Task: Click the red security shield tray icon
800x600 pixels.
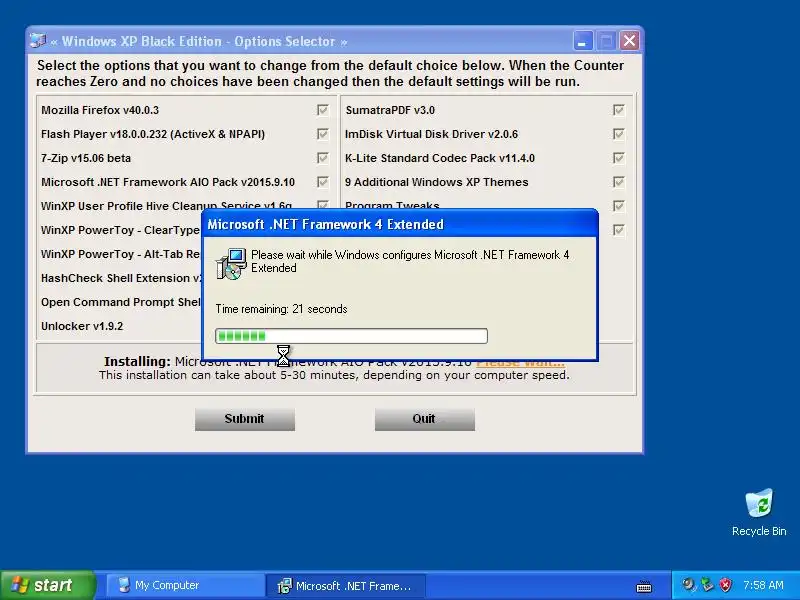Action: pos(726,585)
